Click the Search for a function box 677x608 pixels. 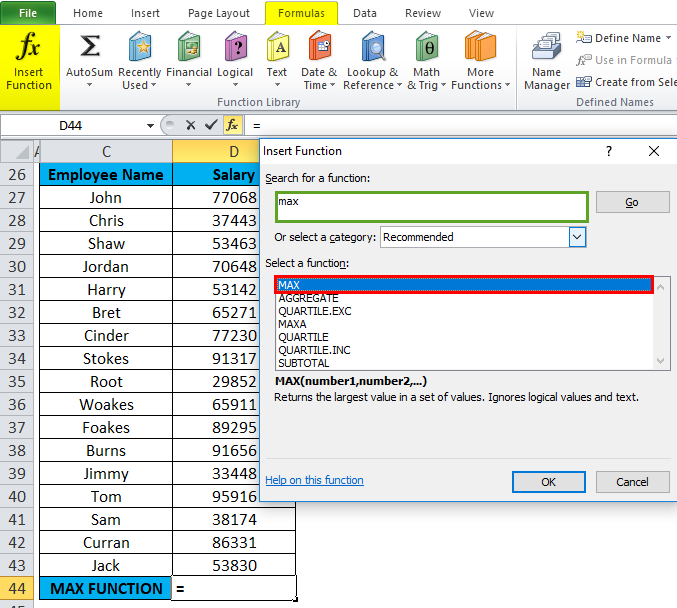431,206
